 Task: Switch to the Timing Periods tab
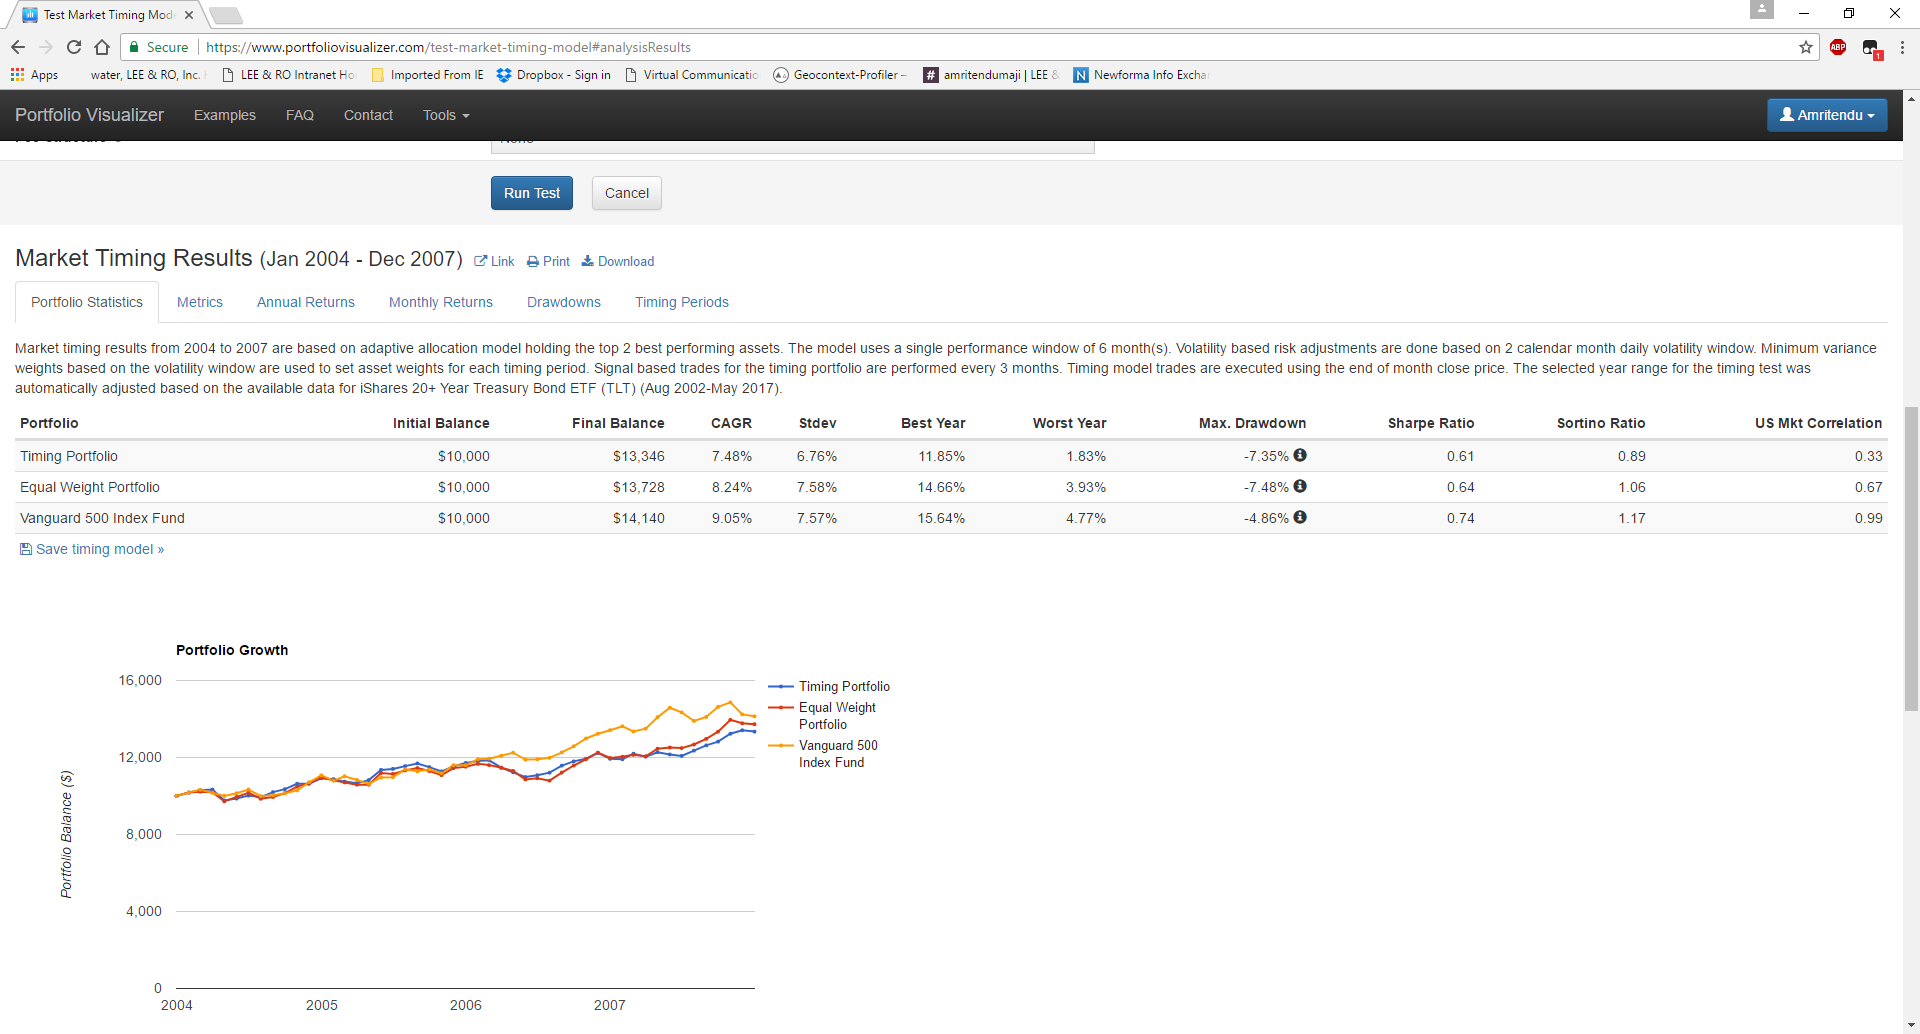(x=682, y=302)
